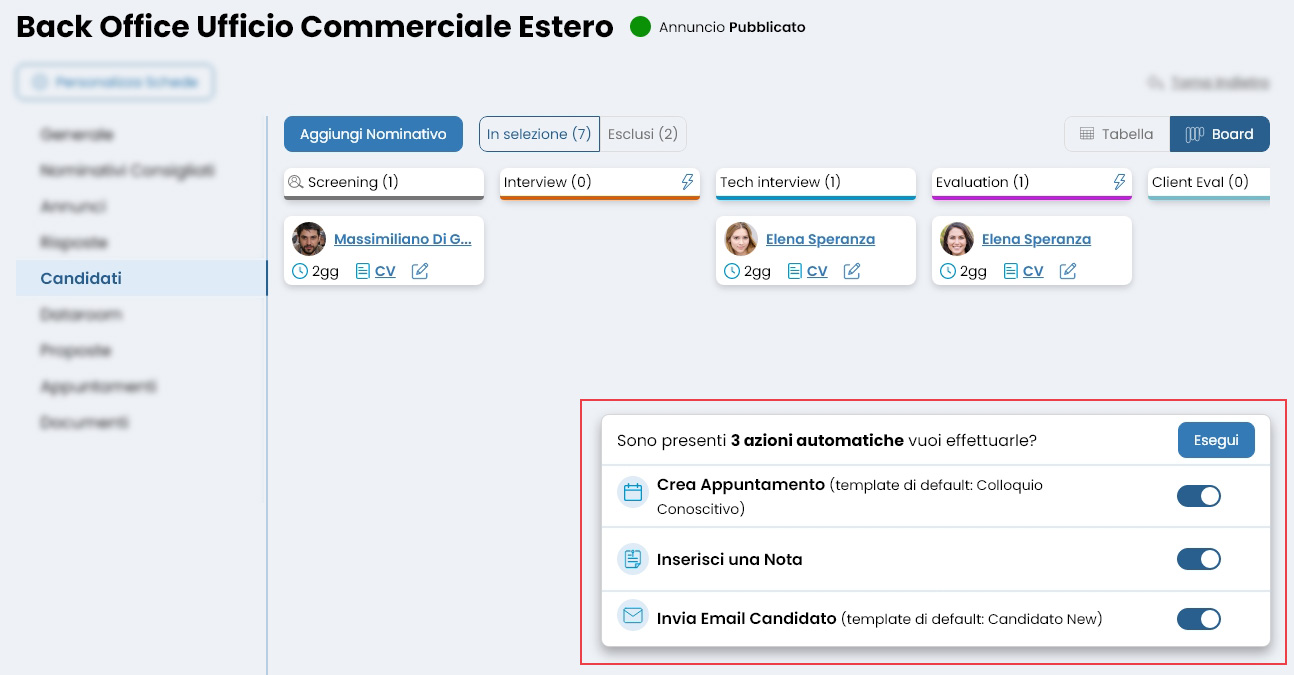Click the document icon beside Elena's CV link
1294x675 pixels.
click(794, 270)
